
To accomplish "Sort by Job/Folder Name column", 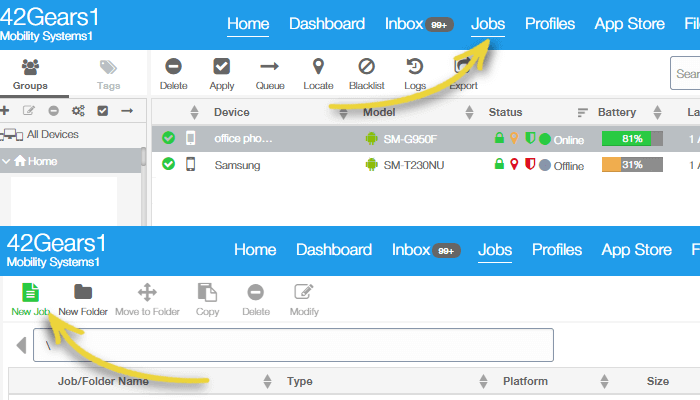I will pyautogui.click(x=267, y=381).
